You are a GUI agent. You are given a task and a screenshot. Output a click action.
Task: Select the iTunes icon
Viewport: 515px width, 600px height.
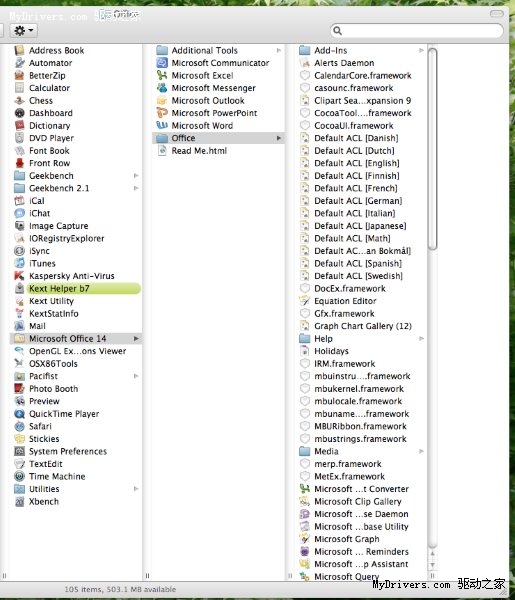coord(19,263)
